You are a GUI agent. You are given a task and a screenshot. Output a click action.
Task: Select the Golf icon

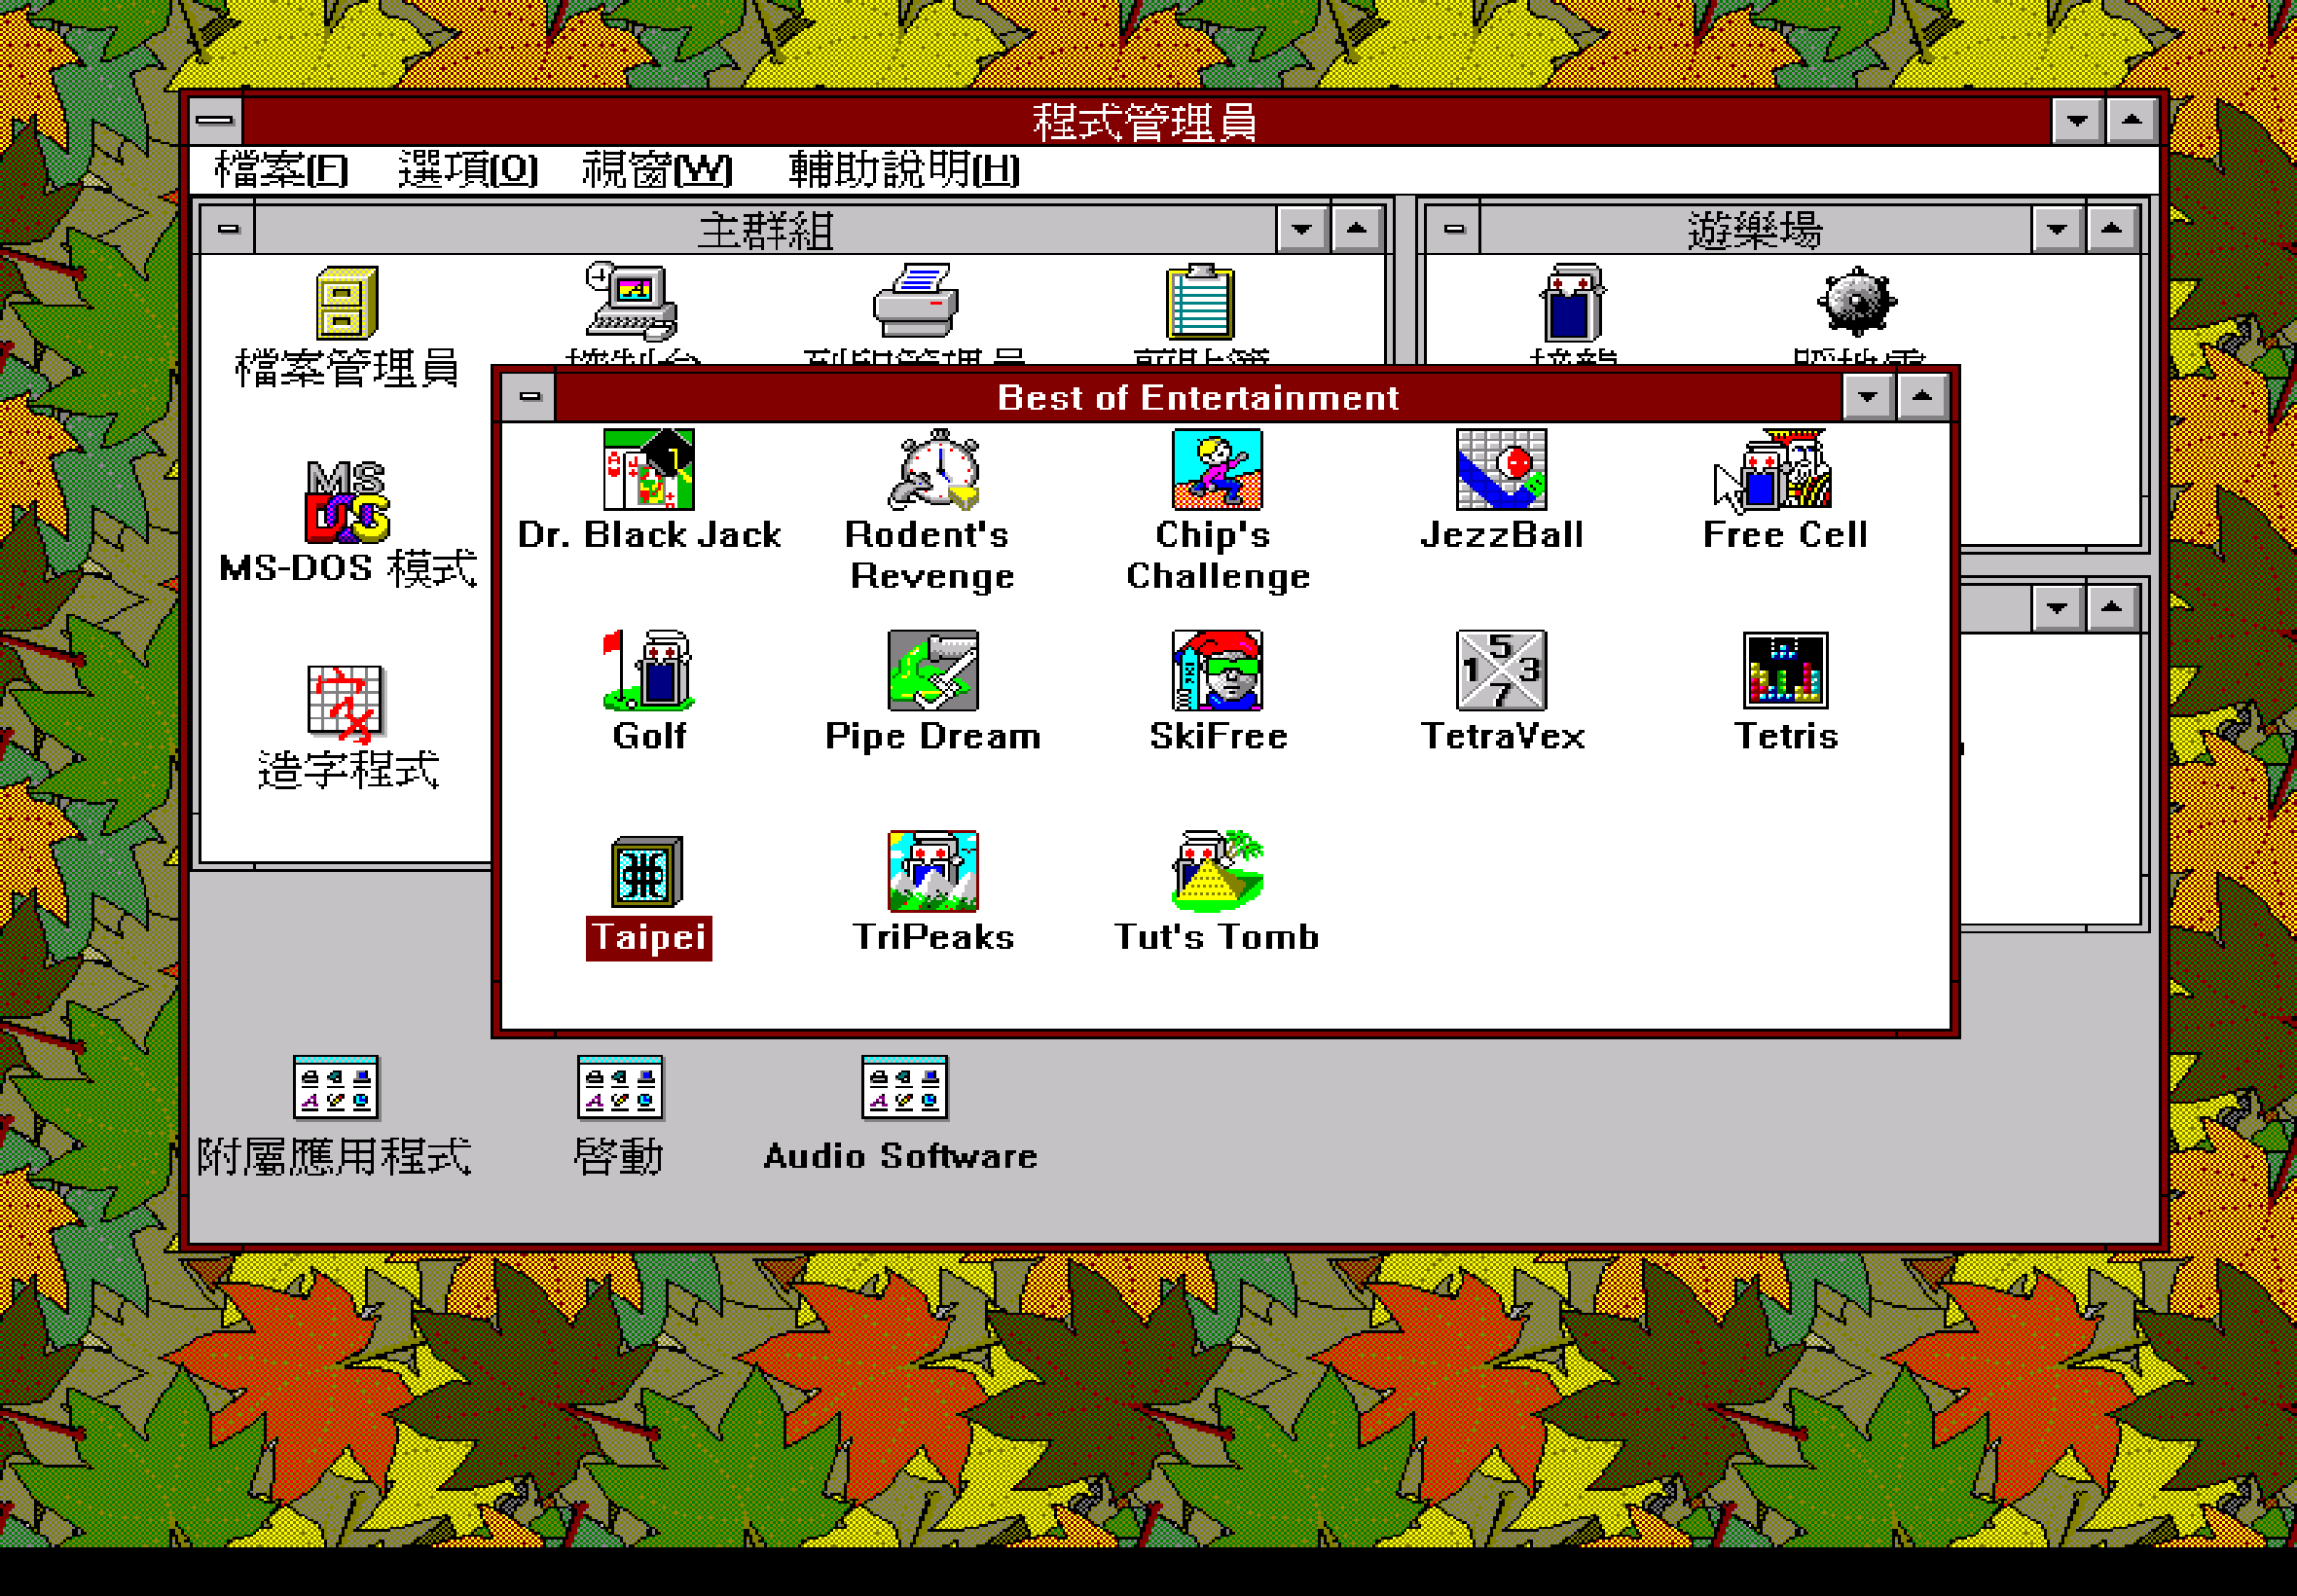(648, 670)
